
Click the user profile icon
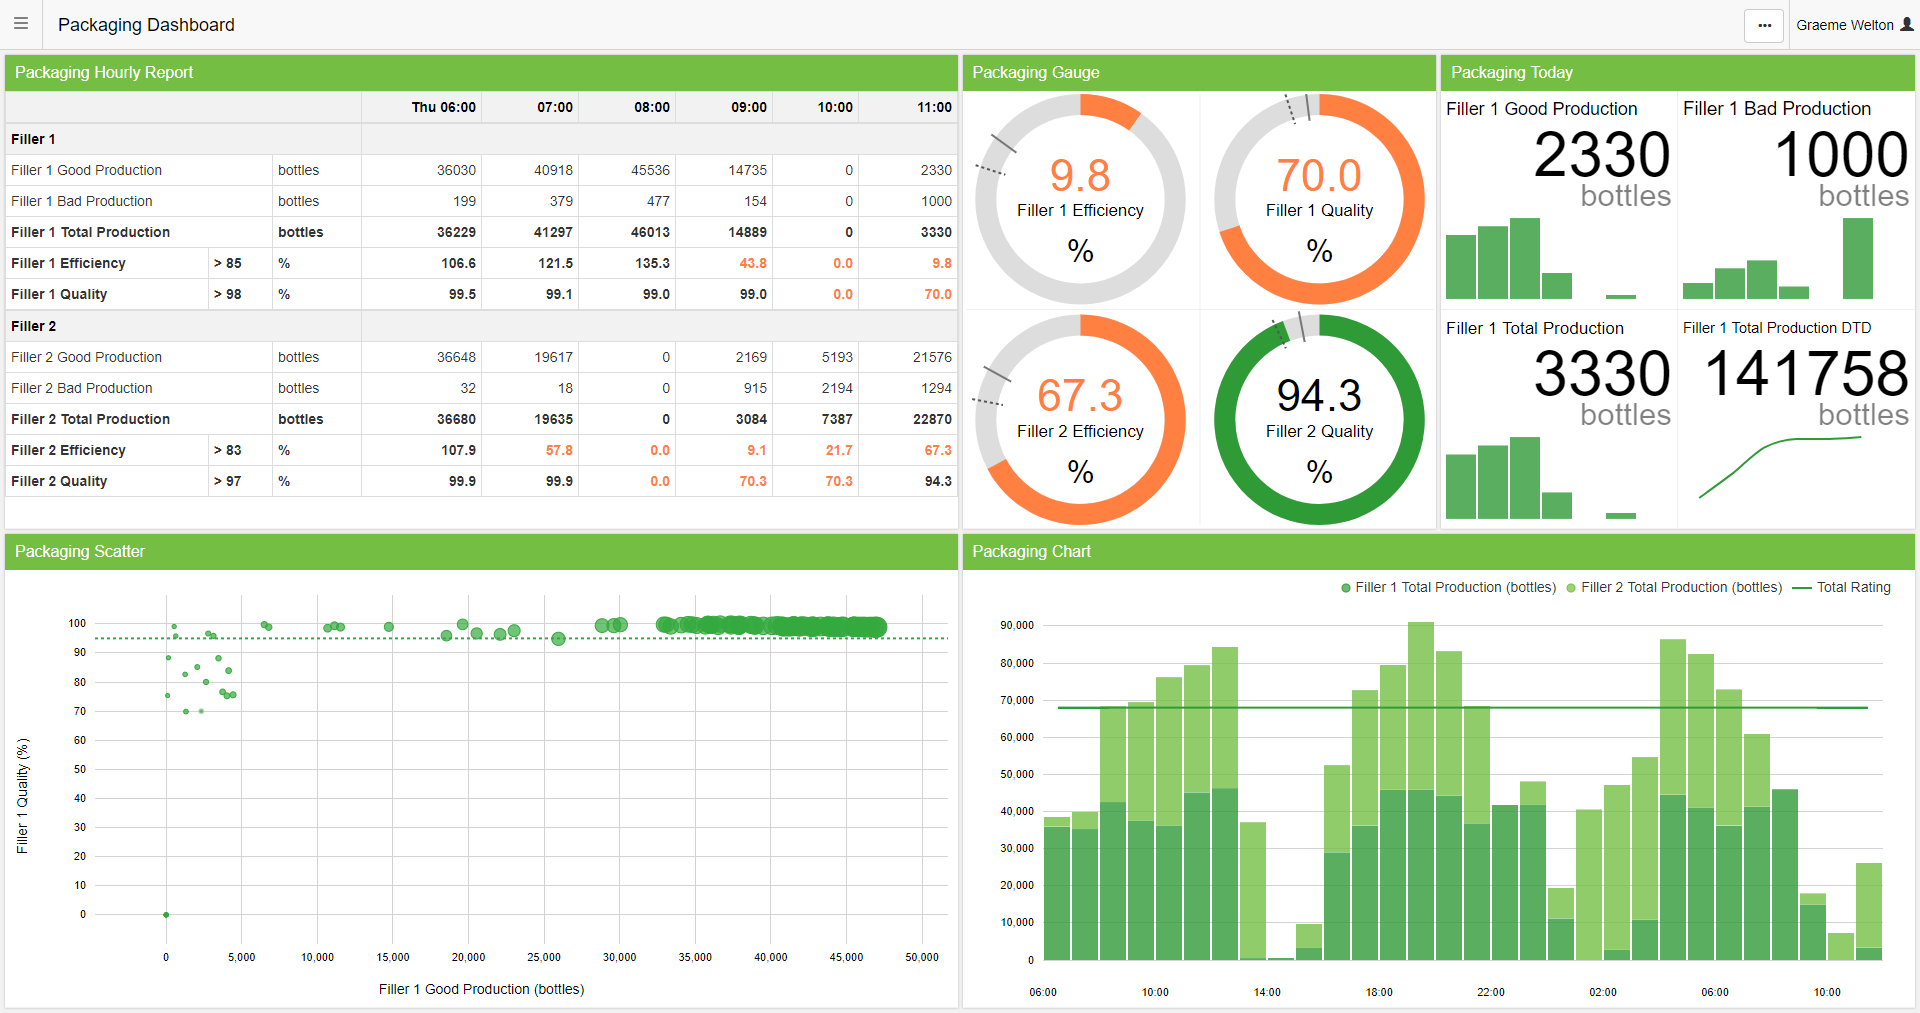coord(1906,25)
